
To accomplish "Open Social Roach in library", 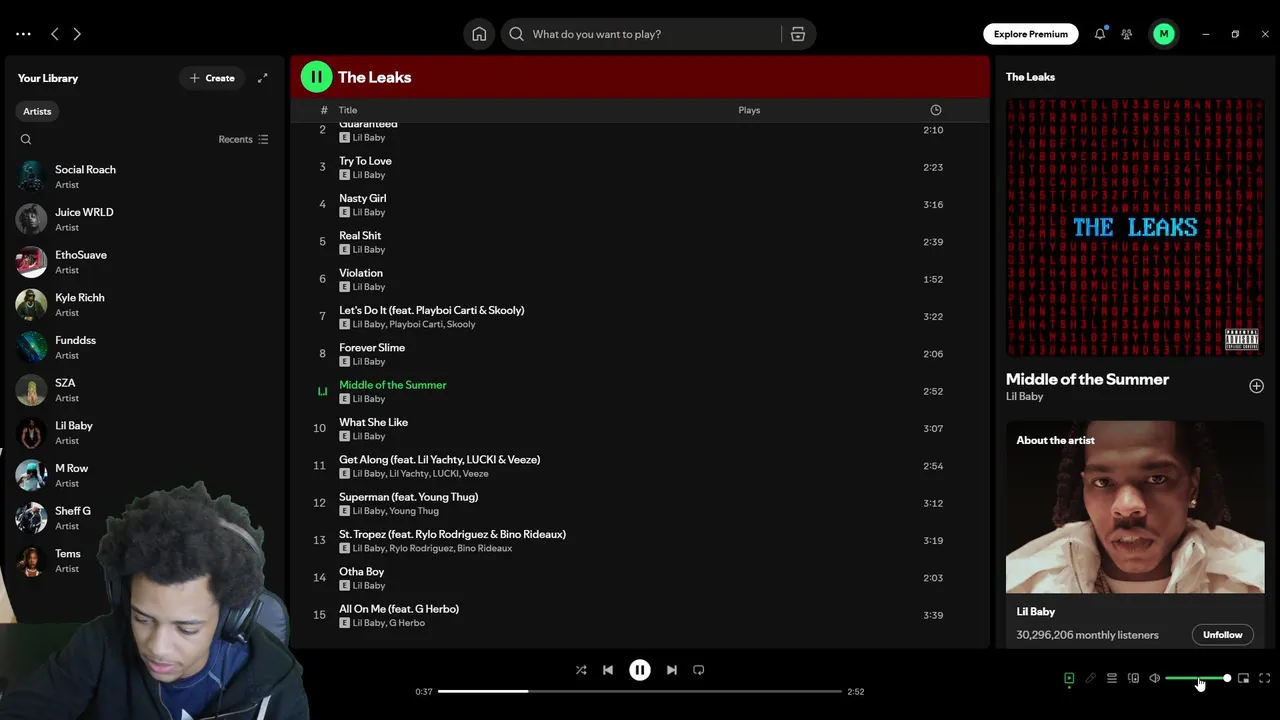I will tap(143, 176).
